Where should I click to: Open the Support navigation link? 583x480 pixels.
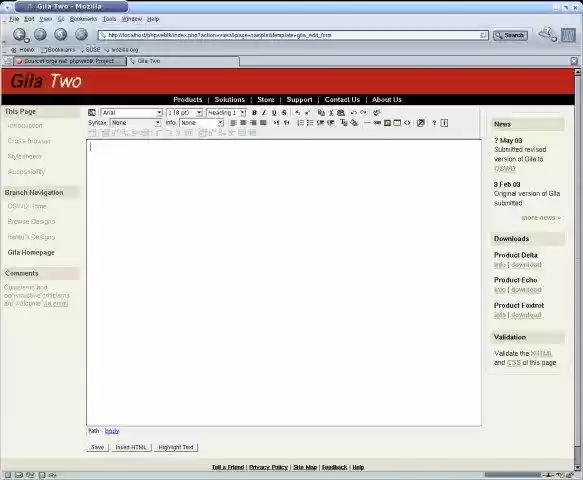[299, 100]
